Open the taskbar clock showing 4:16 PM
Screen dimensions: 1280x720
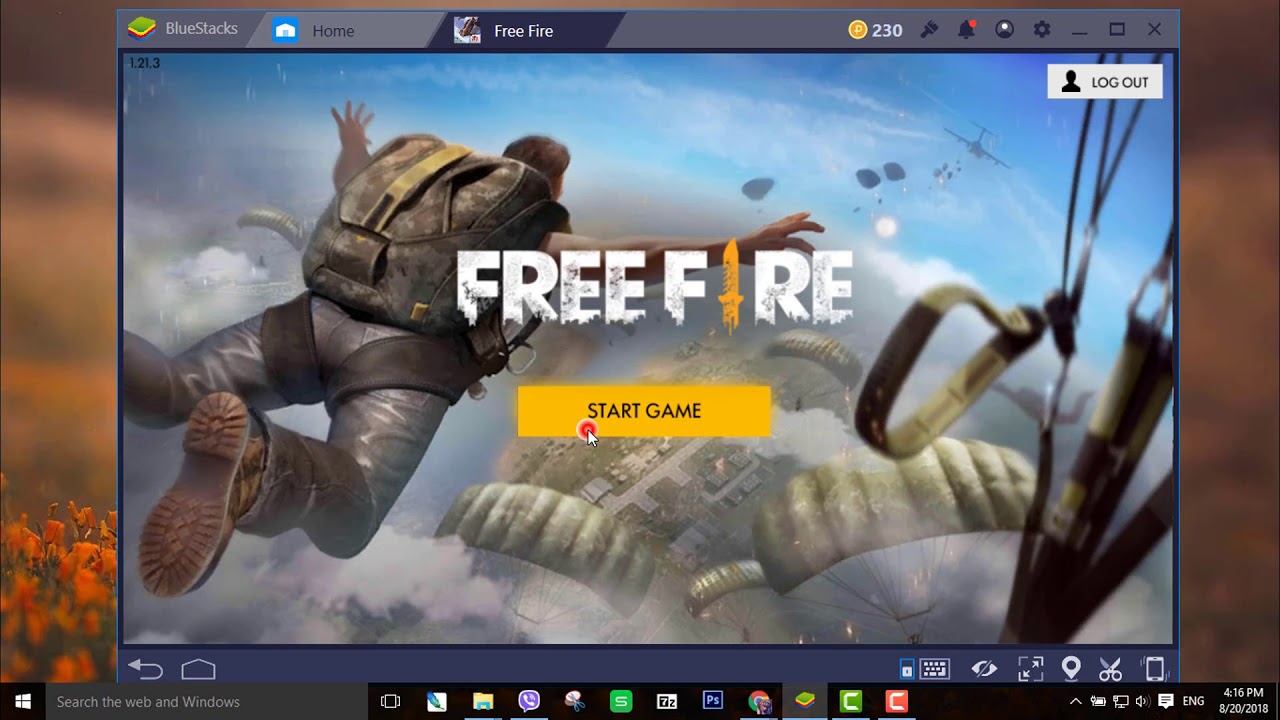click(x=1241, y=701)
